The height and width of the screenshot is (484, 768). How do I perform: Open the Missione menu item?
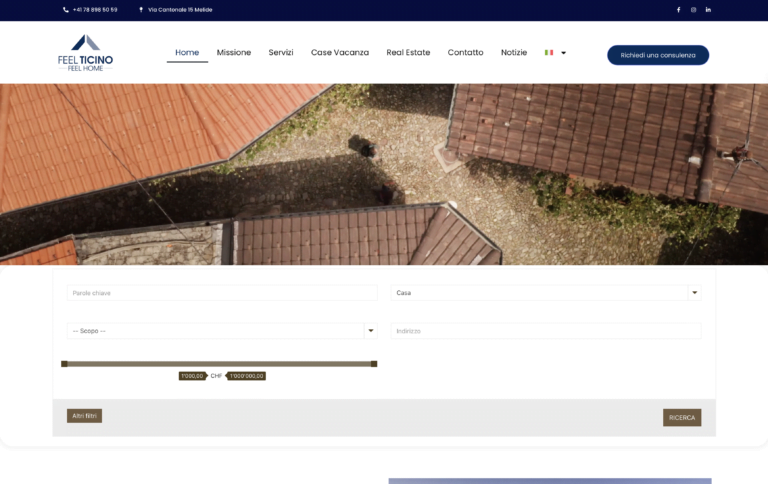click(x=234, y=52)
